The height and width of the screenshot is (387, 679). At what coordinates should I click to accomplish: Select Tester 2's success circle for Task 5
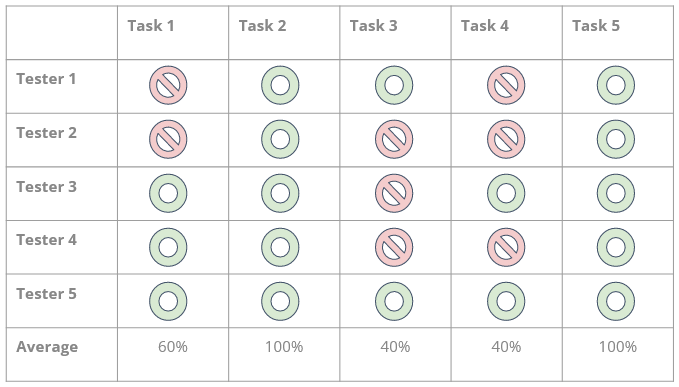coord(616,139)
